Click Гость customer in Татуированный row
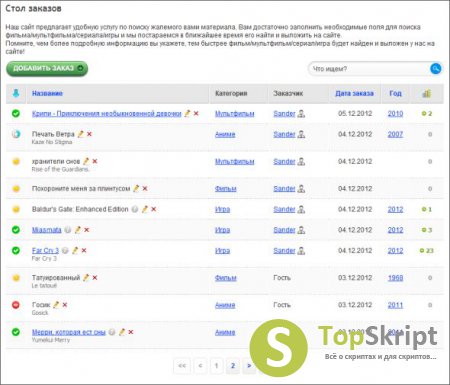The width and height of the screenshot is (450, 385). click(x=282, y=278)
